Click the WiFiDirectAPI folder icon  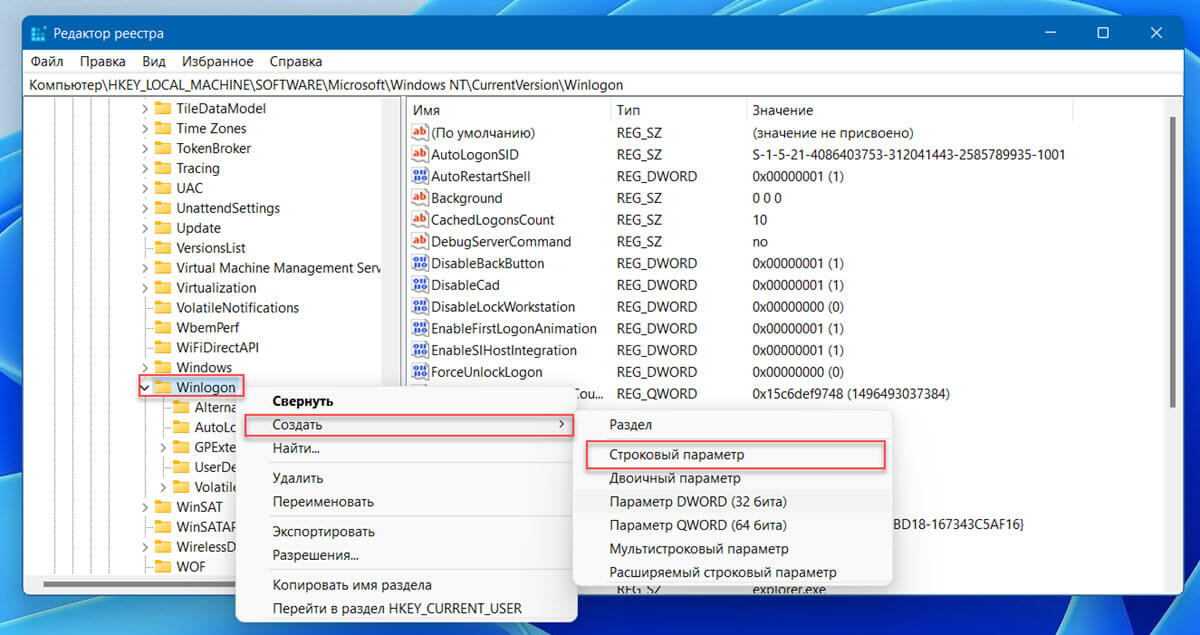162,347
